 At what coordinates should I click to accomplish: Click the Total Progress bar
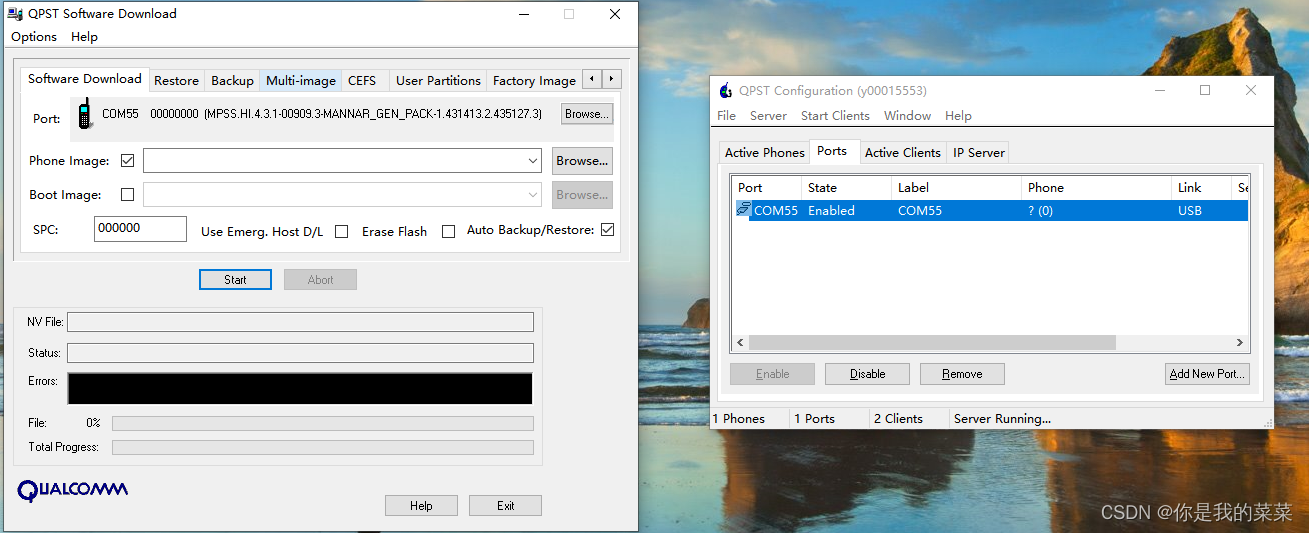322,447
